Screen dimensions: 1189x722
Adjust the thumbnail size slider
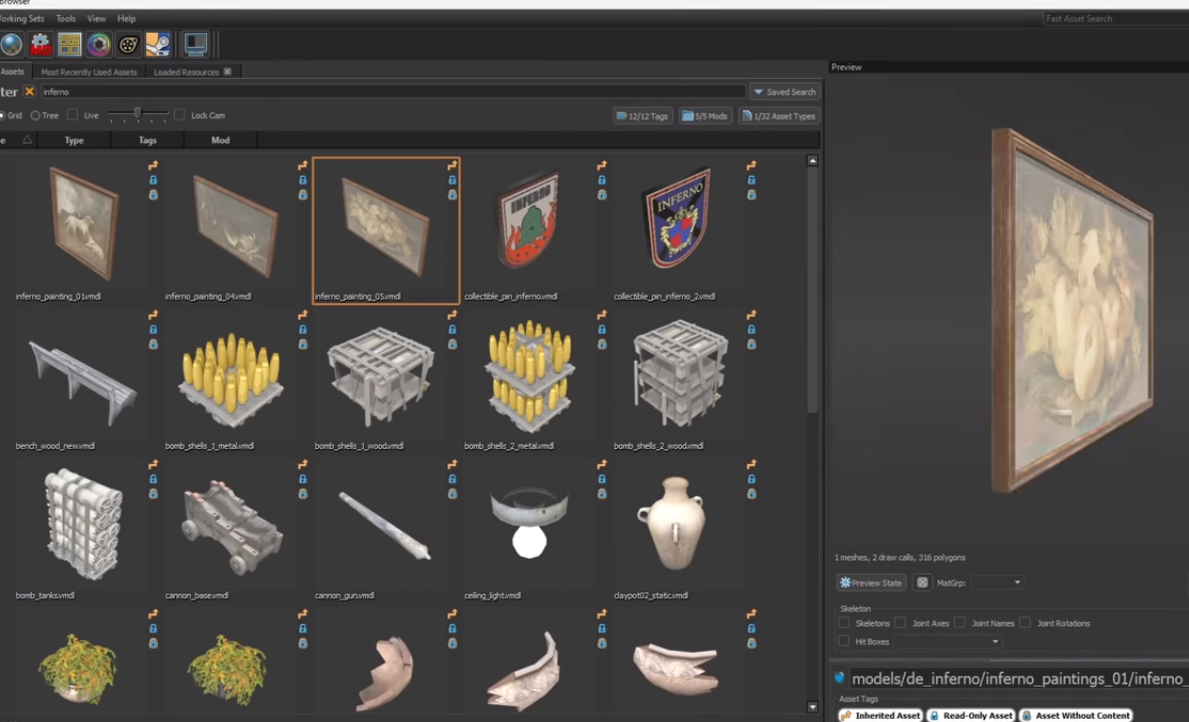pyautogui.click(x=137, y=114)
